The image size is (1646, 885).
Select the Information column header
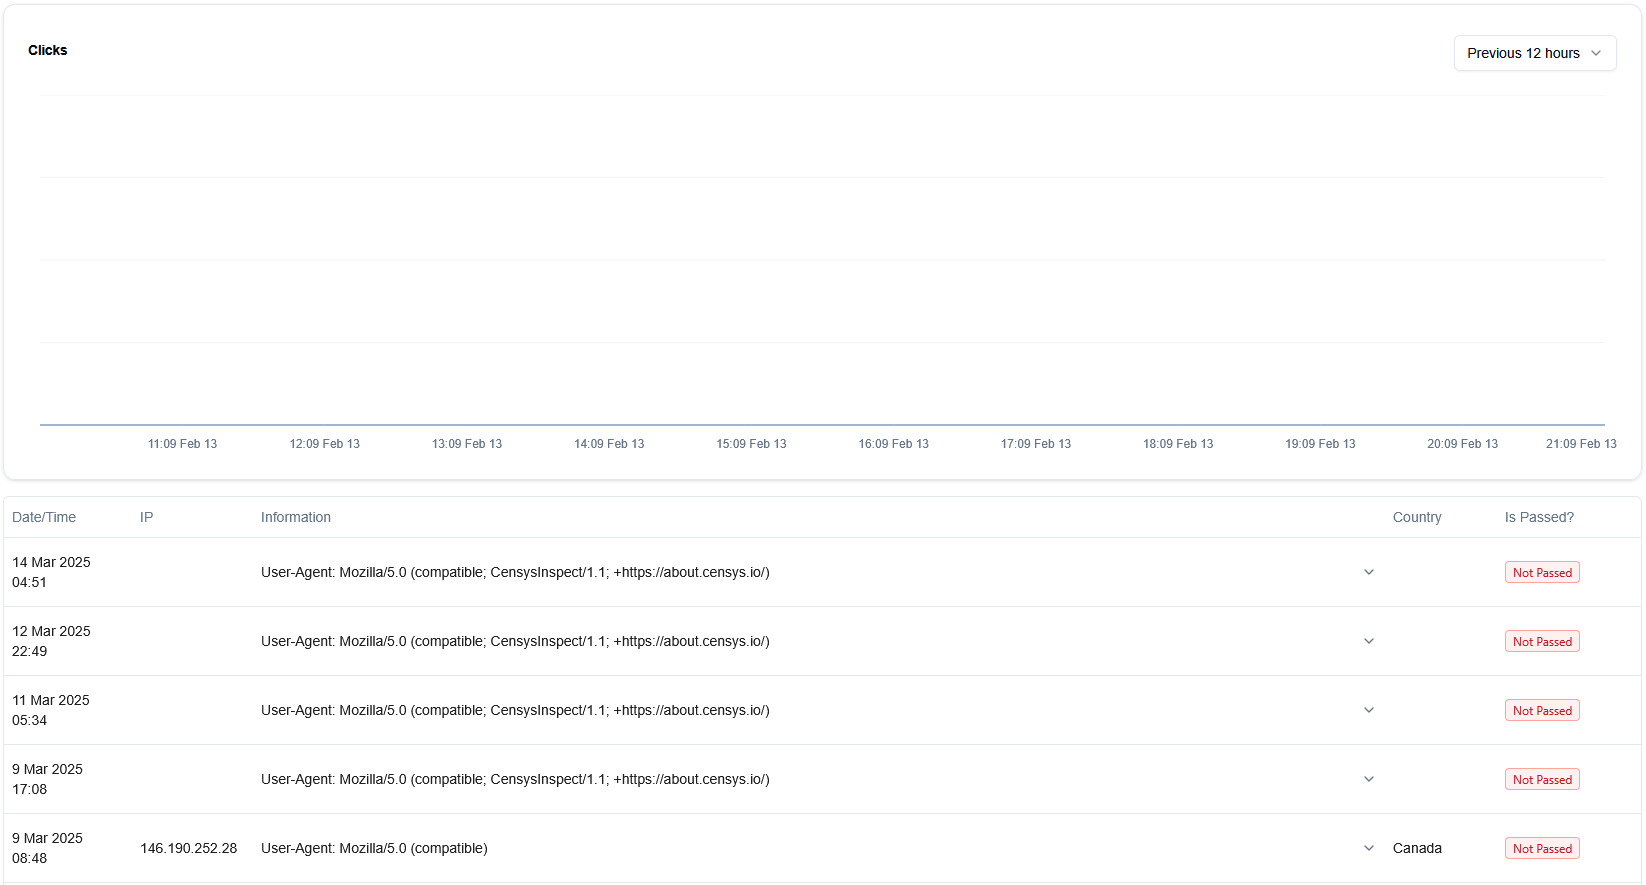295,517
